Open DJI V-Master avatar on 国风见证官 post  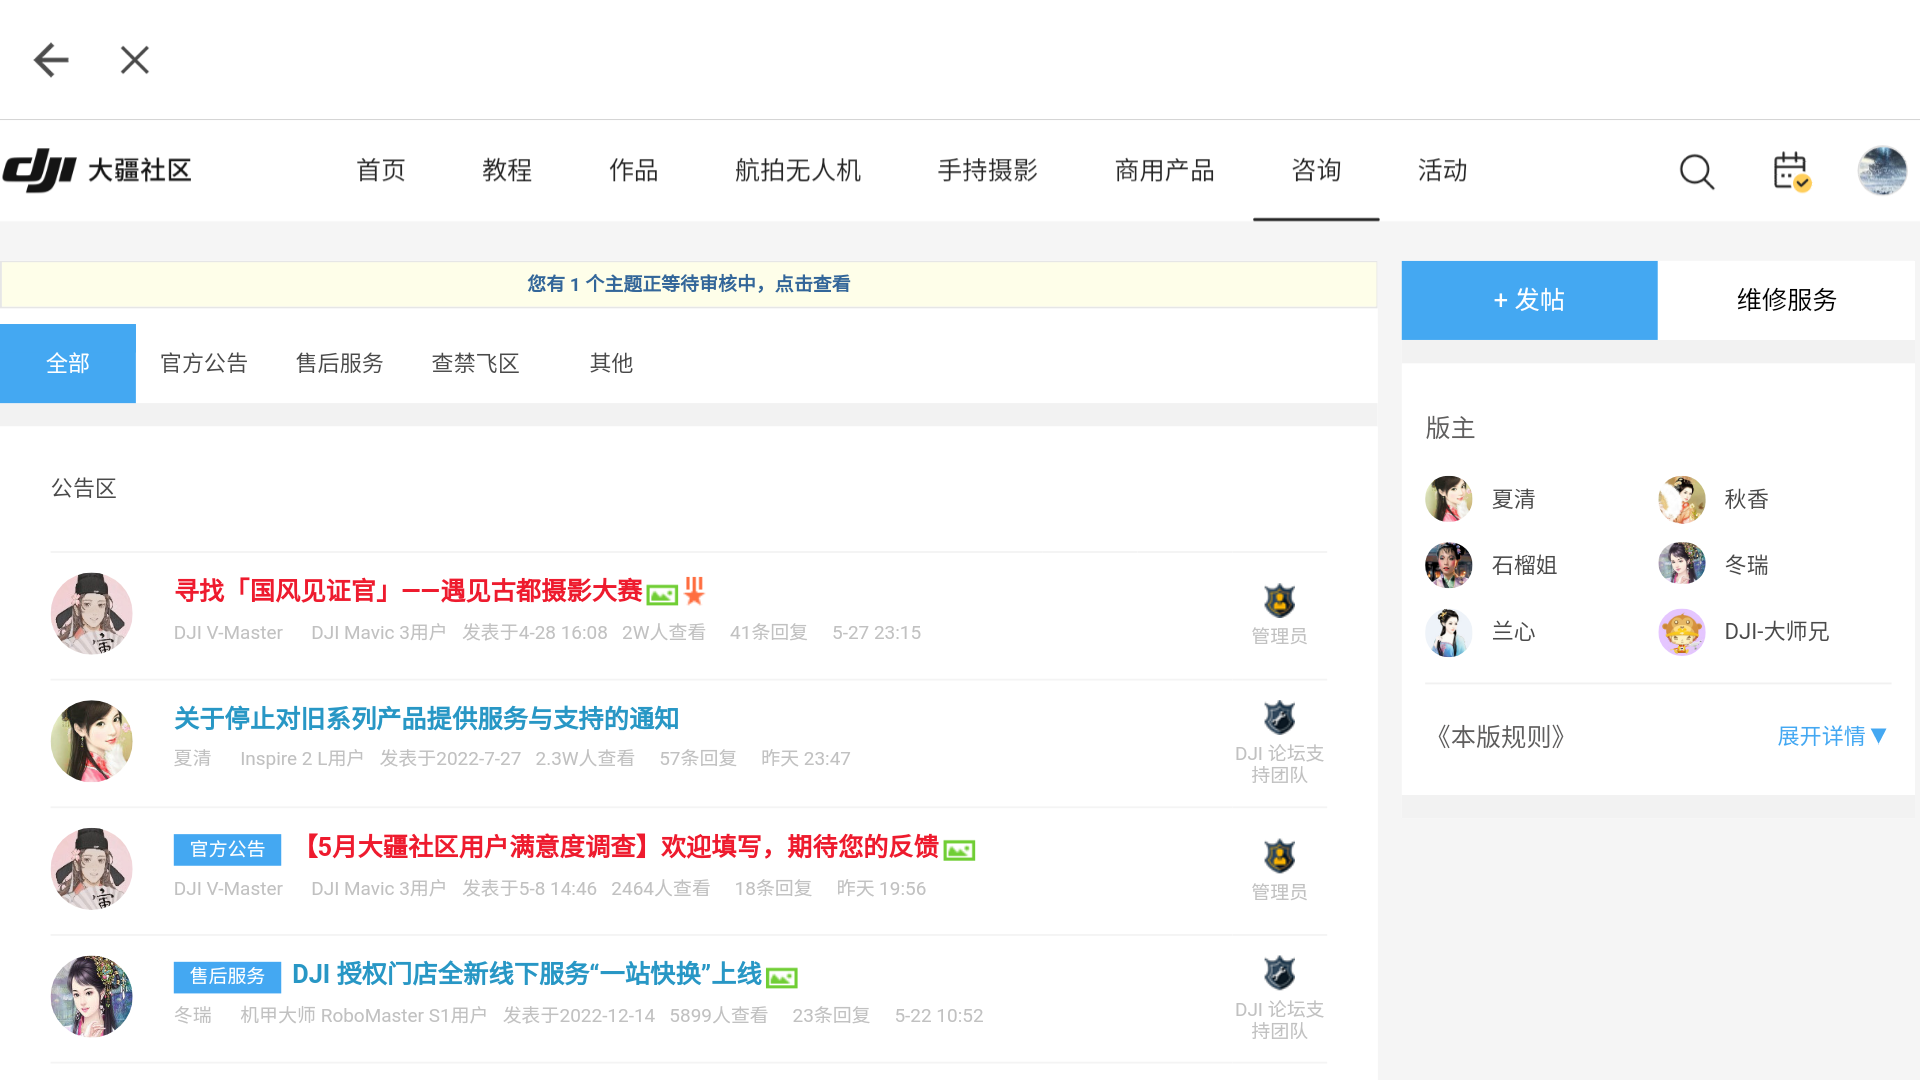point(92,613)
